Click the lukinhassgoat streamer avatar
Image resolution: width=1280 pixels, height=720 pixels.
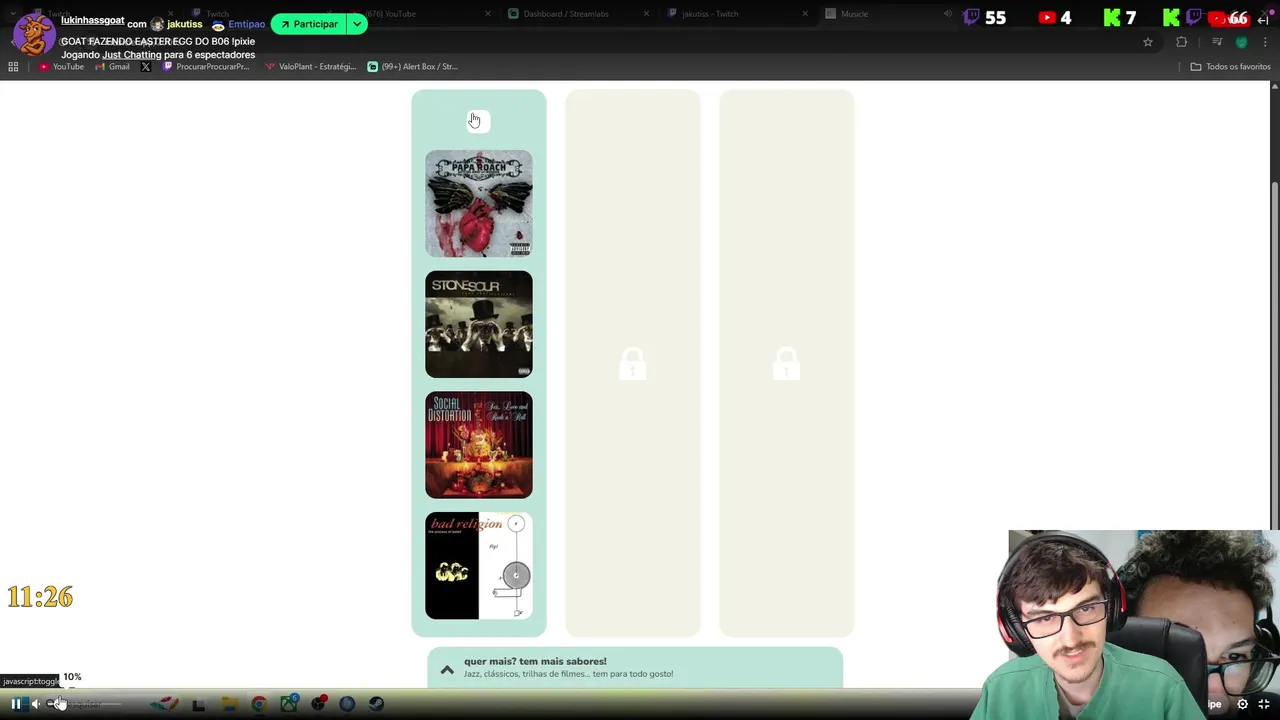pos(33,34)
